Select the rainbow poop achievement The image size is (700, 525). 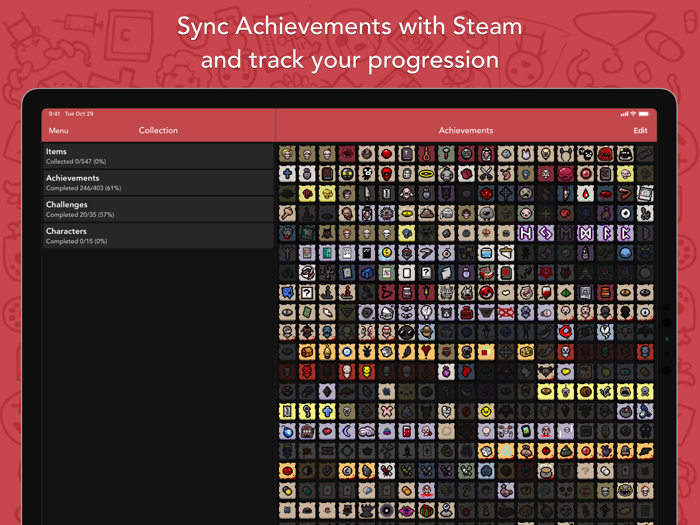(x=387, y=431)
